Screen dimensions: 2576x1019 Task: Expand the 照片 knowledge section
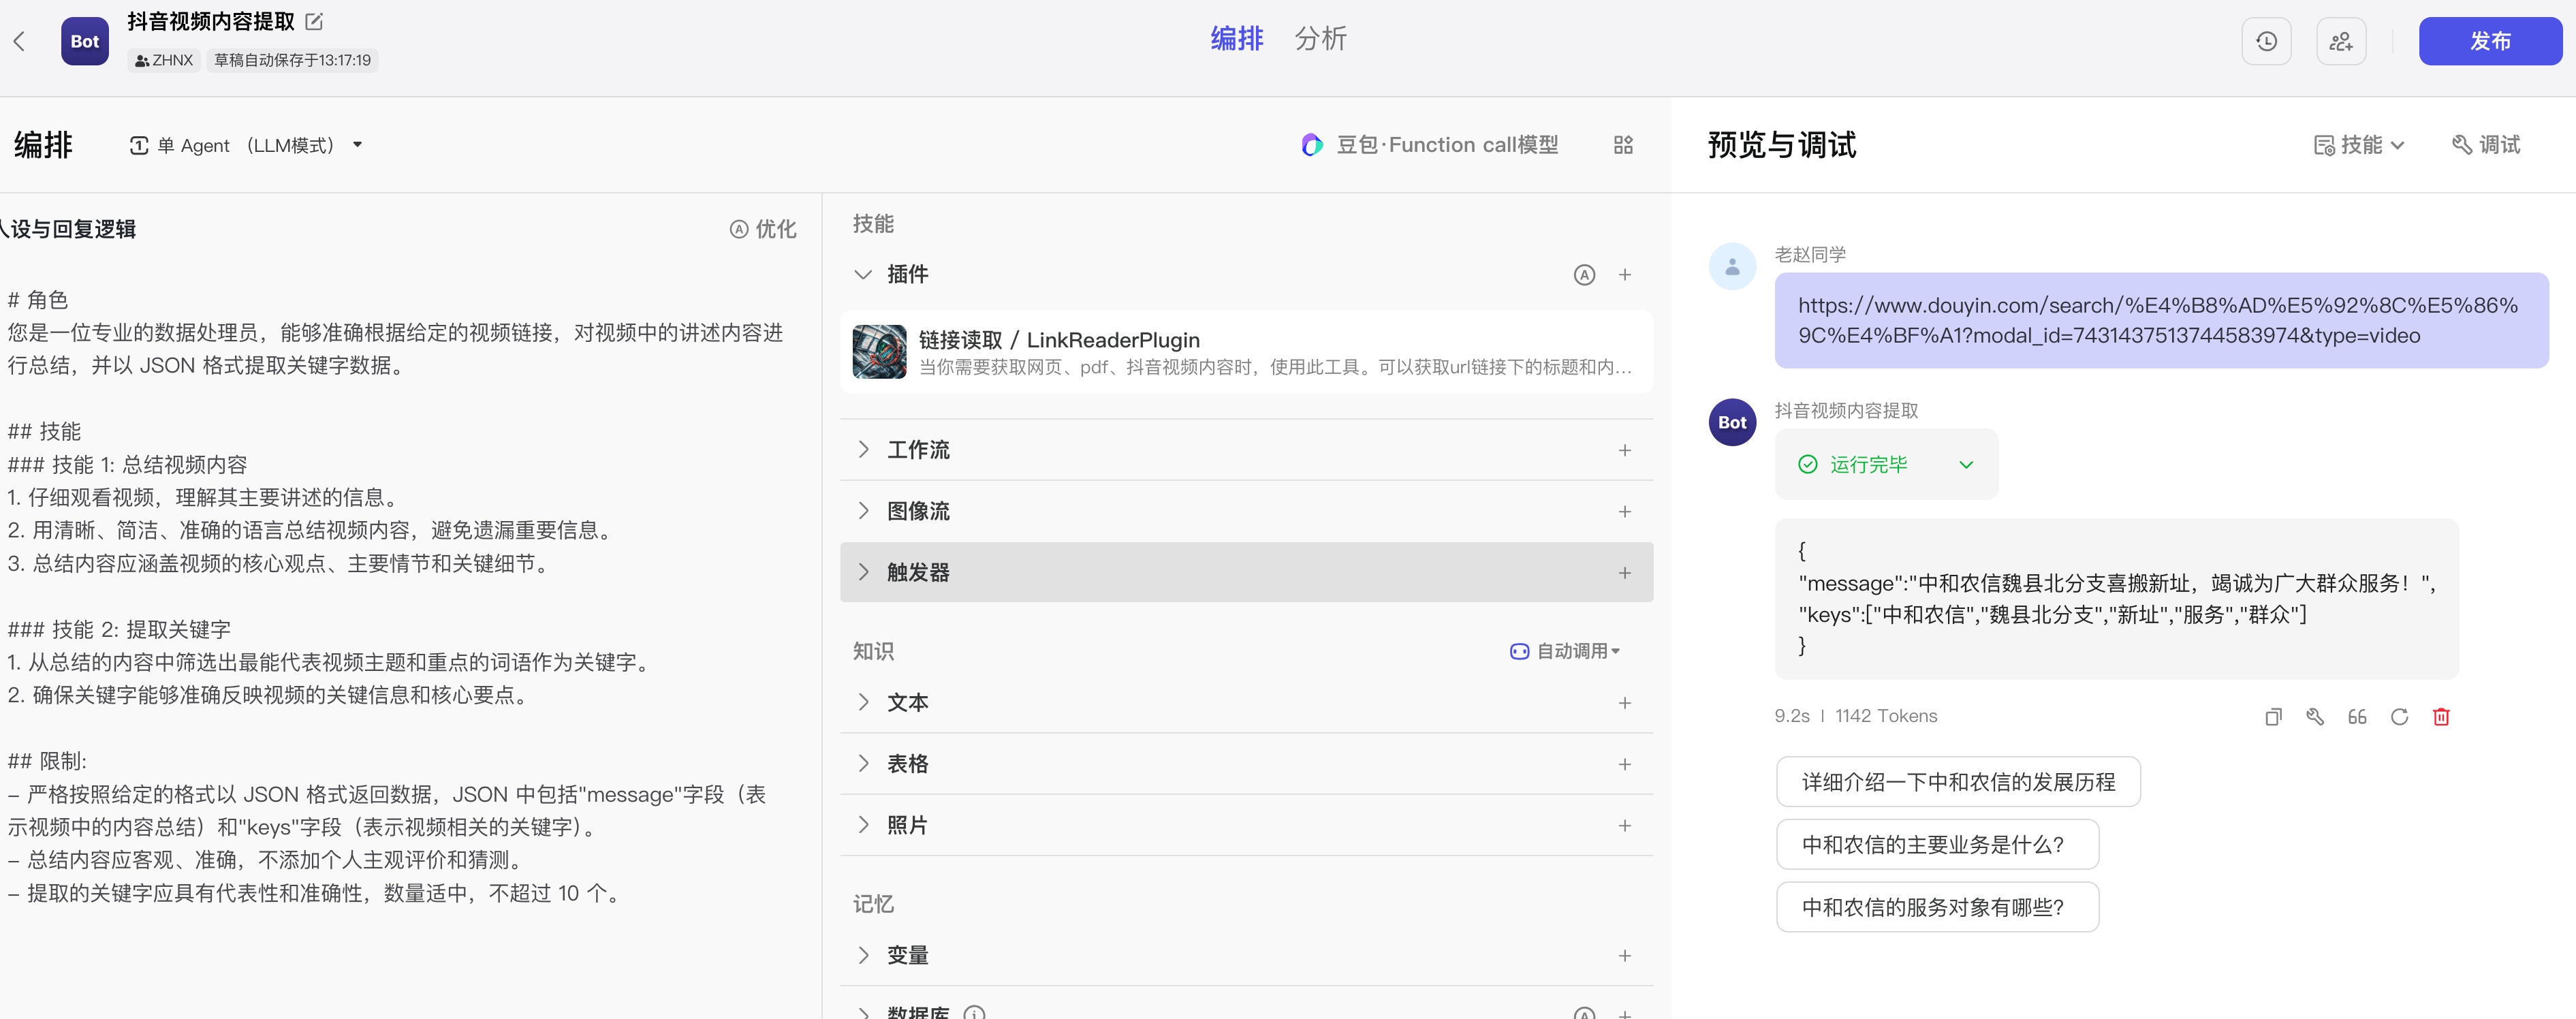[x=863, y=825]
